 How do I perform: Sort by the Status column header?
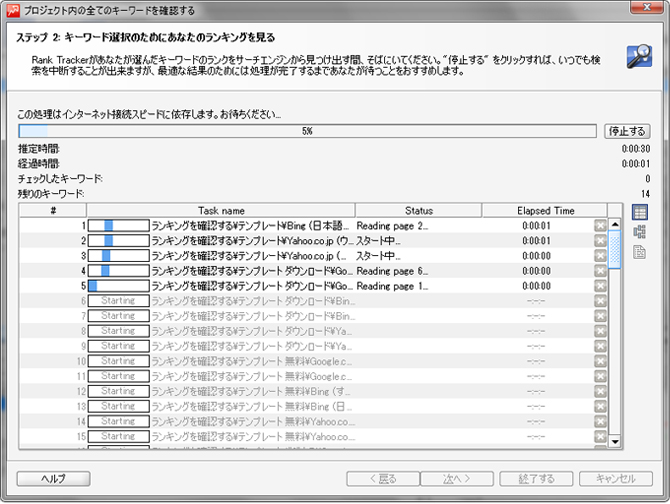coord(419,211)
